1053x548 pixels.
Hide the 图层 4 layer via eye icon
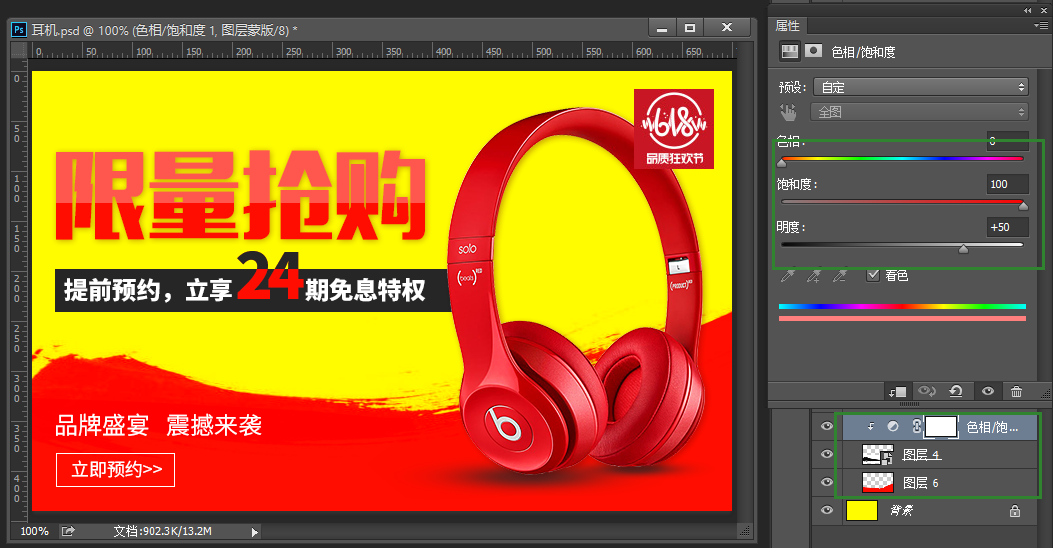826,455
